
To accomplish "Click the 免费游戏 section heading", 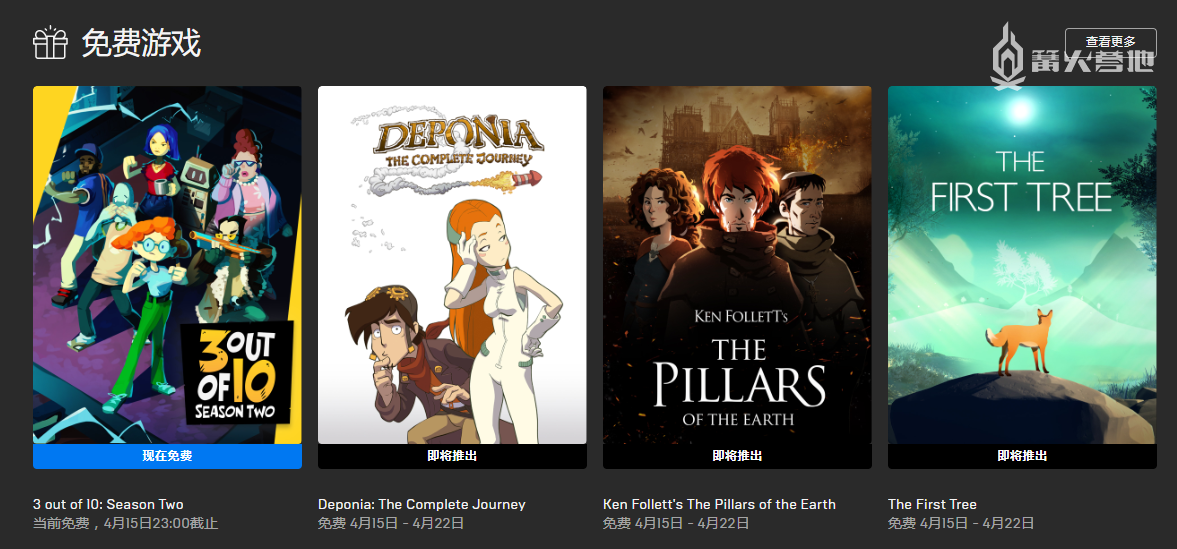I will click(141, 44).
